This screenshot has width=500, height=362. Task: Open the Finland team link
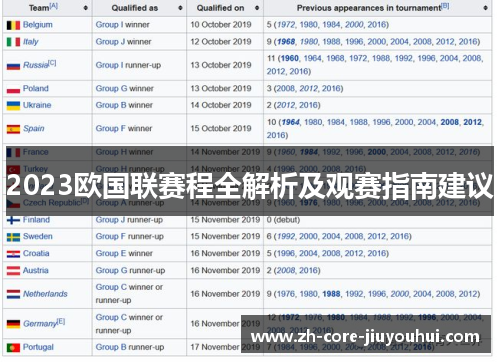pyautogui.click(x=36, y=220)
